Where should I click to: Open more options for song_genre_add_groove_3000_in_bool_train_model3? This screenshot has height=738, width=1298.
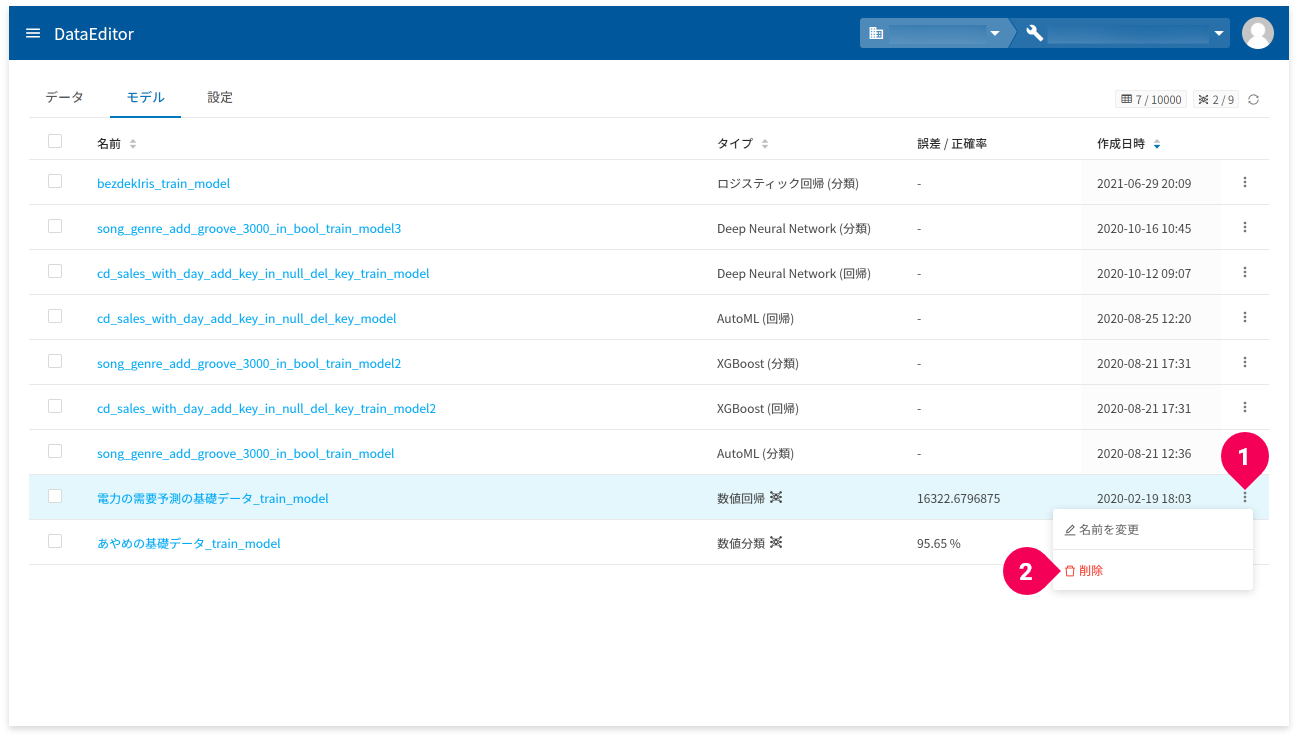click(1245, 227)
